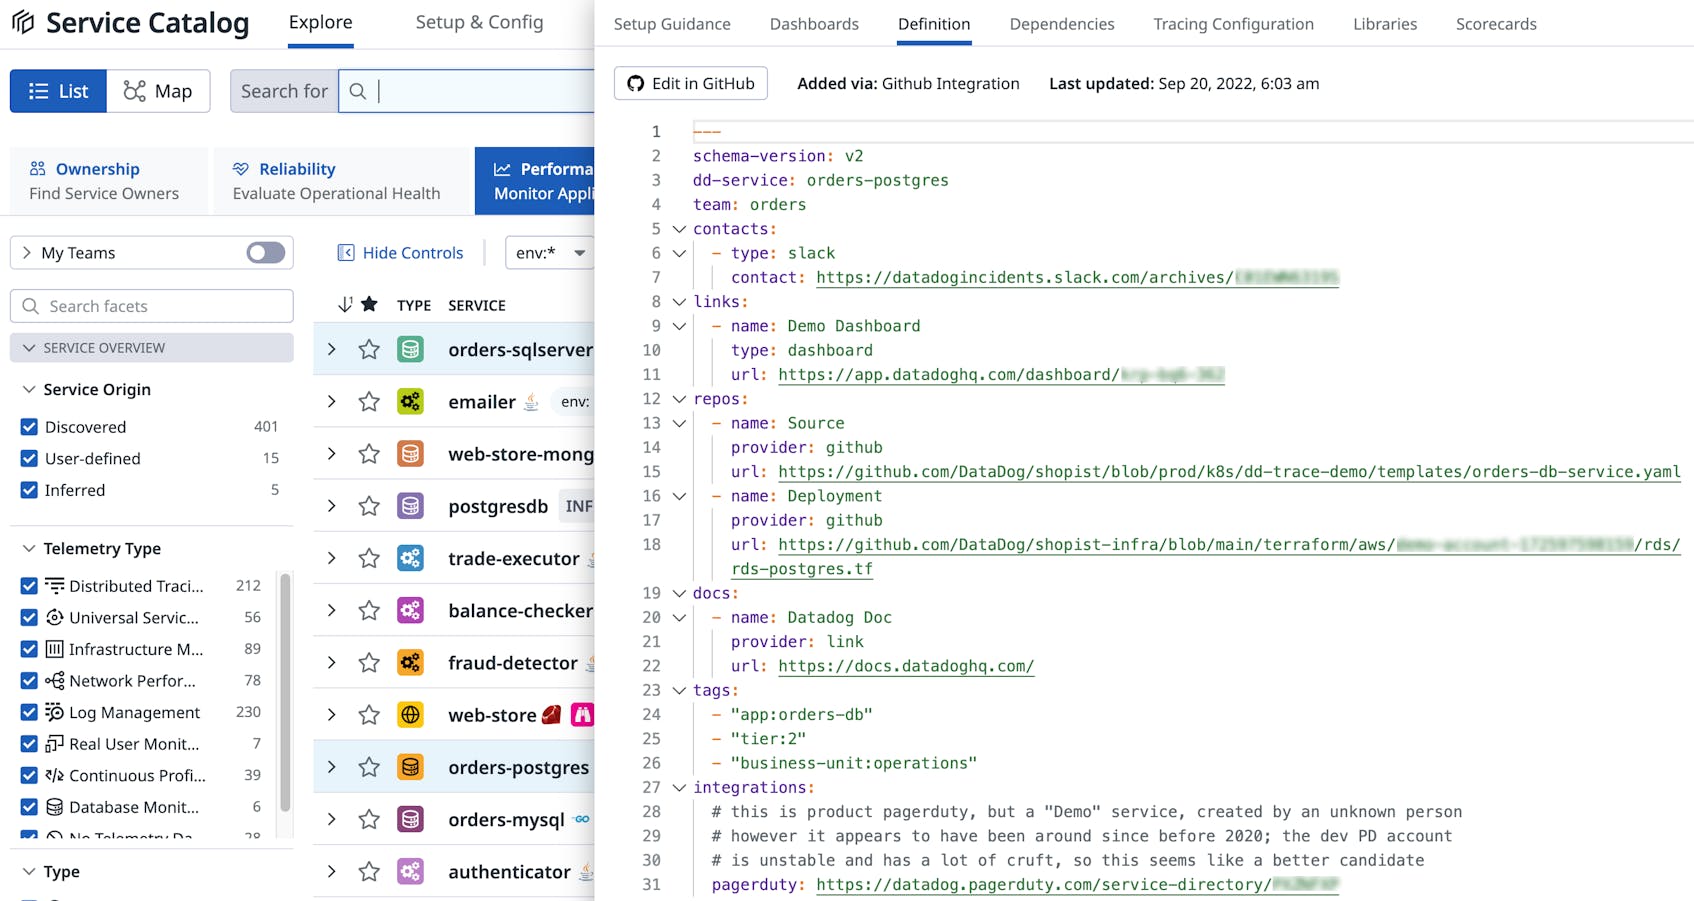Star the orders-sqlserver service
This screenshot has height=901, width=1694.
pyautogui.click(x=369, y=349)
